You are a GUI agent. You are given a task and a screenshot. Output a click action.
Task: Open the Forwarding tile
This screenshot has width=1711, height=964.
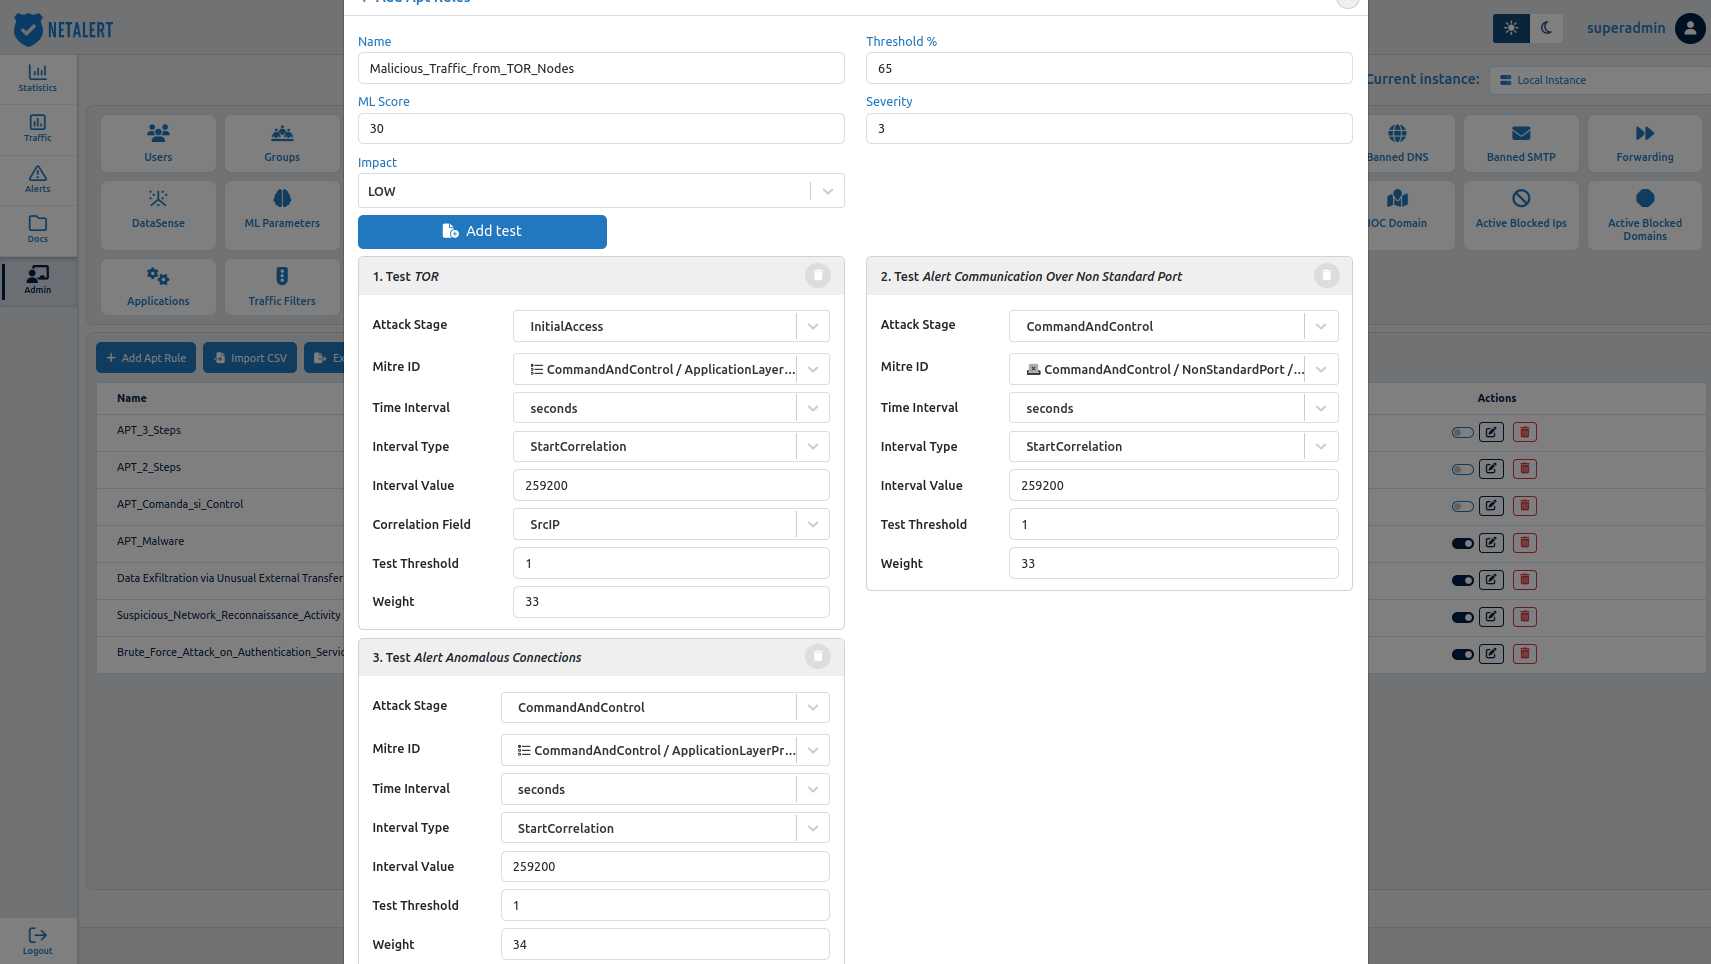tap(1645, 143)
